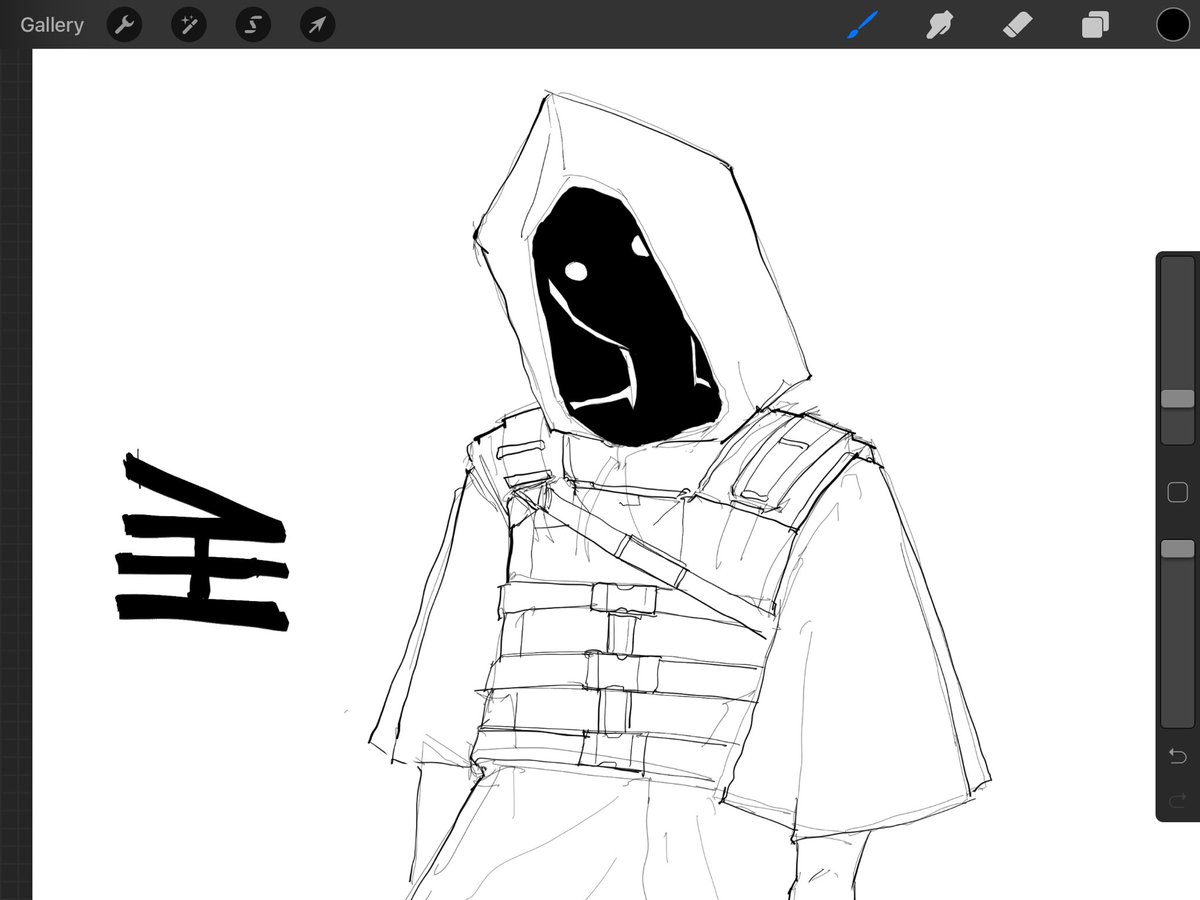
Task: Open the Adjustments magic wand menu
Action: click(x=189, y=25)
